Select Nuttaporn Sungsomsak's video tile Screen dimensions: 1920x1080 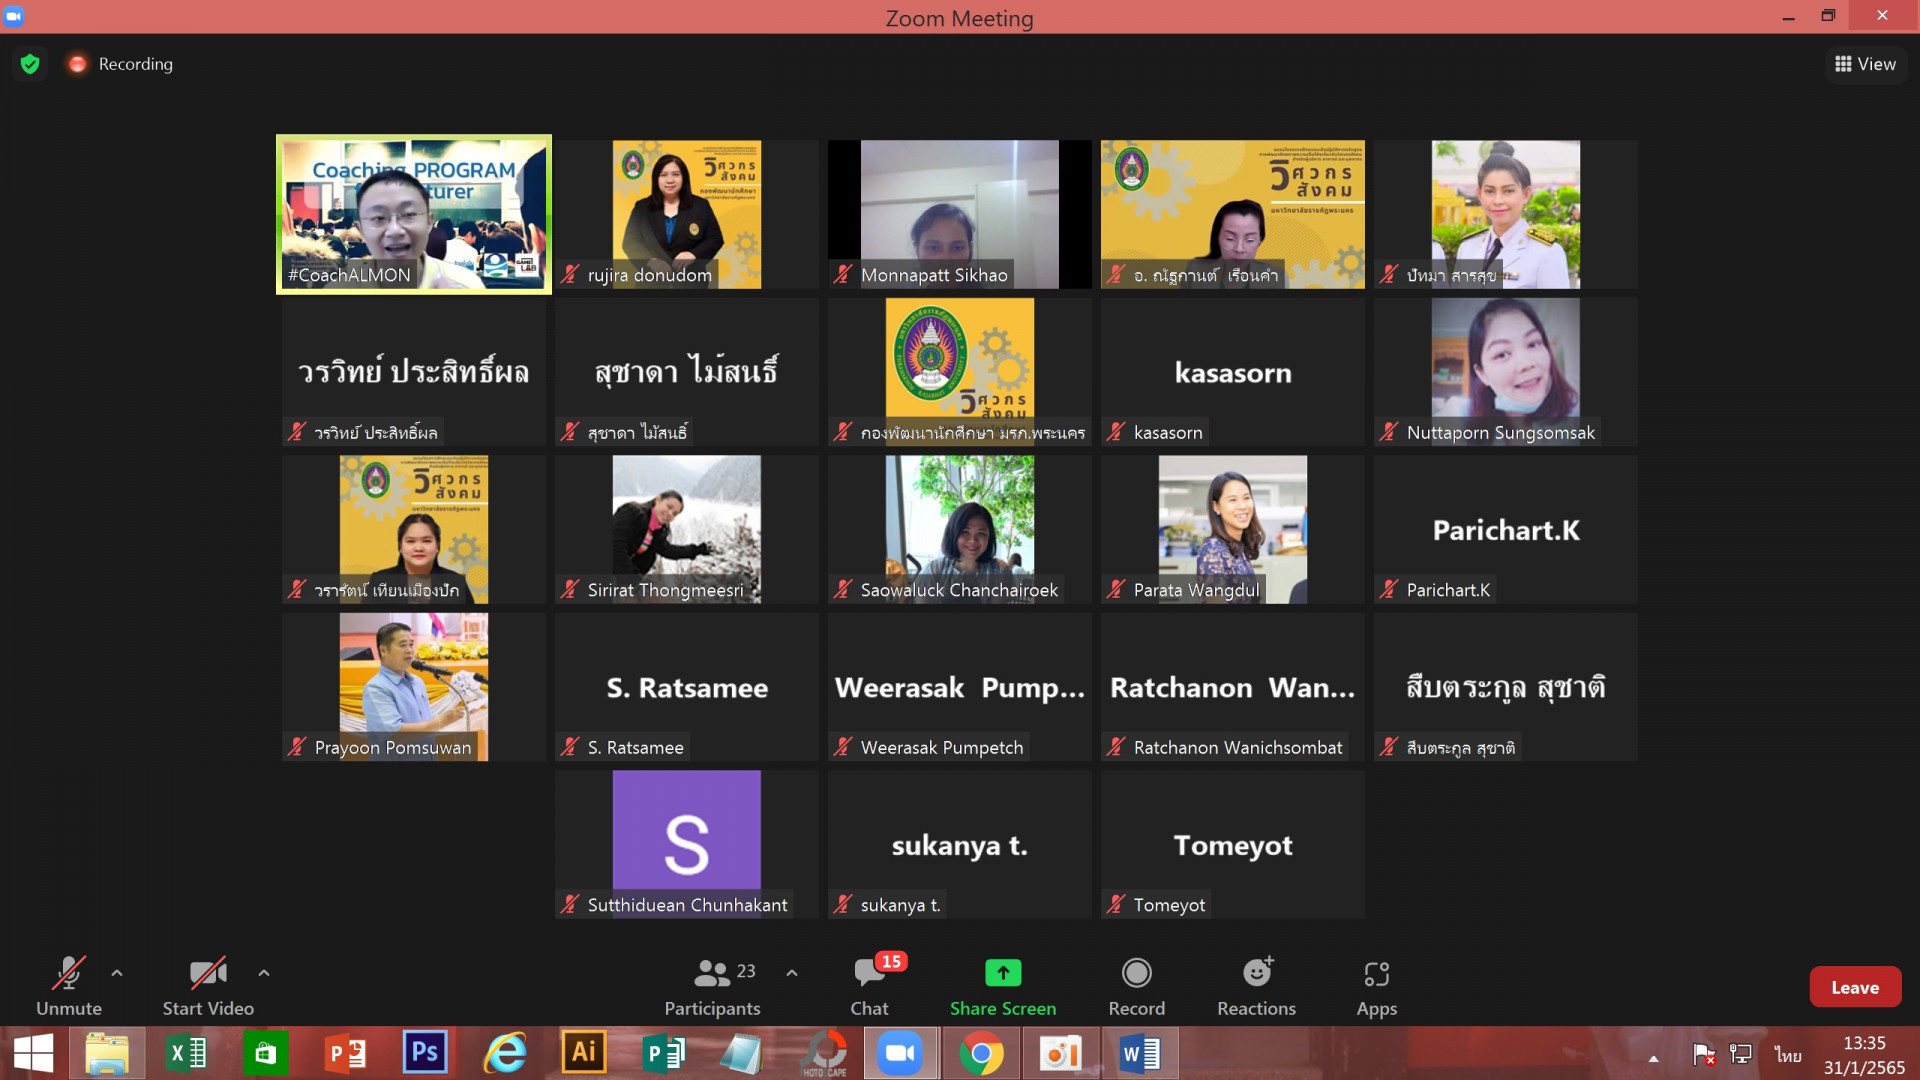1506,371
